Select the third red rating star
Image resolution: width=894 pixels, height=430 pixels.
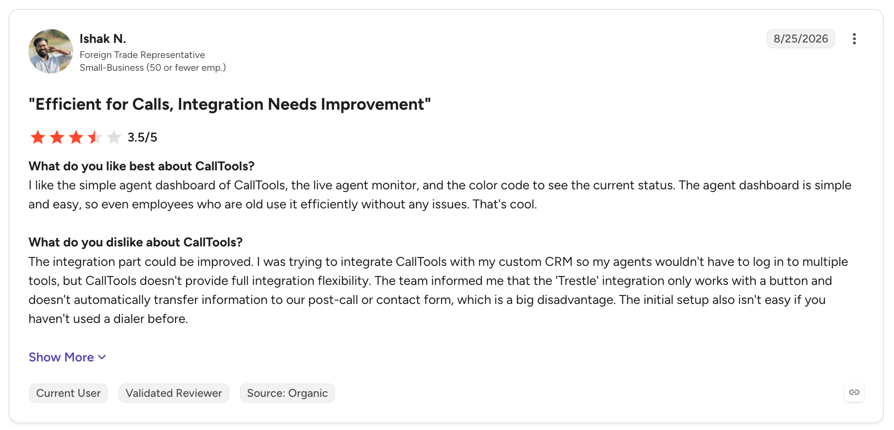point(76,137)
